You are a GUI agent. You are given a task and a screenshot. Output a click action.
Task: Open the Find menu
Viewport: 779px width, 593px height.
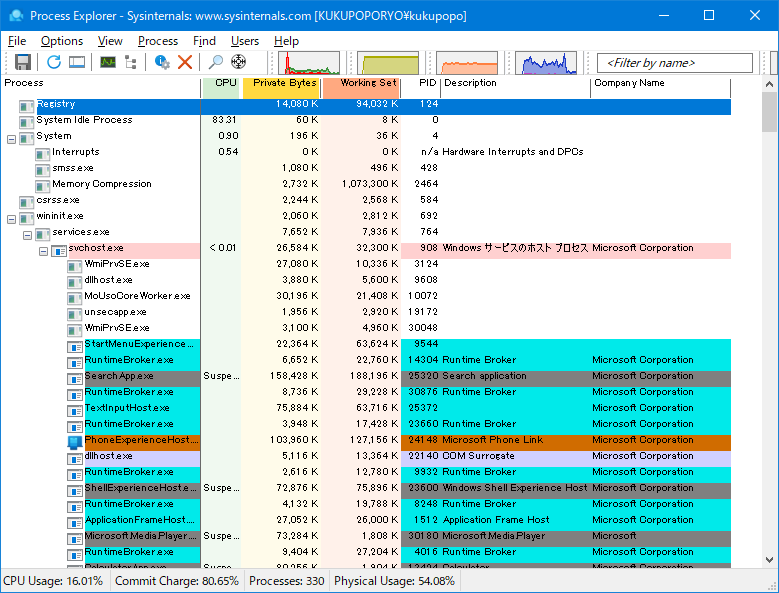pos(204,41)
